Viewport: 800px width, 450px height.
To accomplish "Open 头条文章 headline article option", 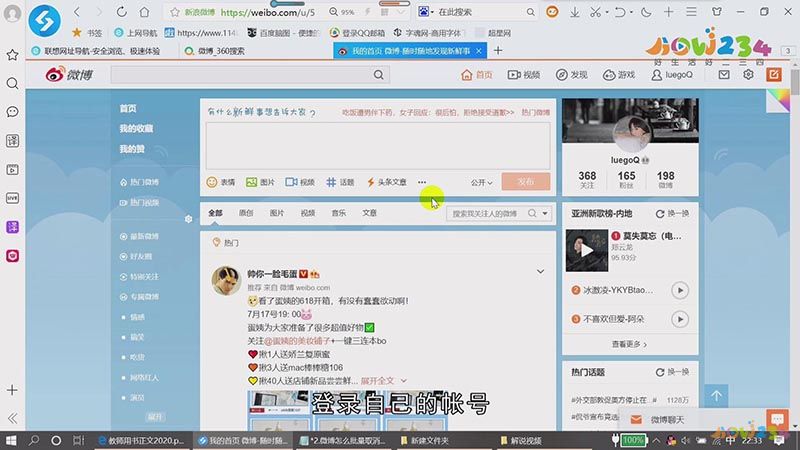I will coord(386,182).
